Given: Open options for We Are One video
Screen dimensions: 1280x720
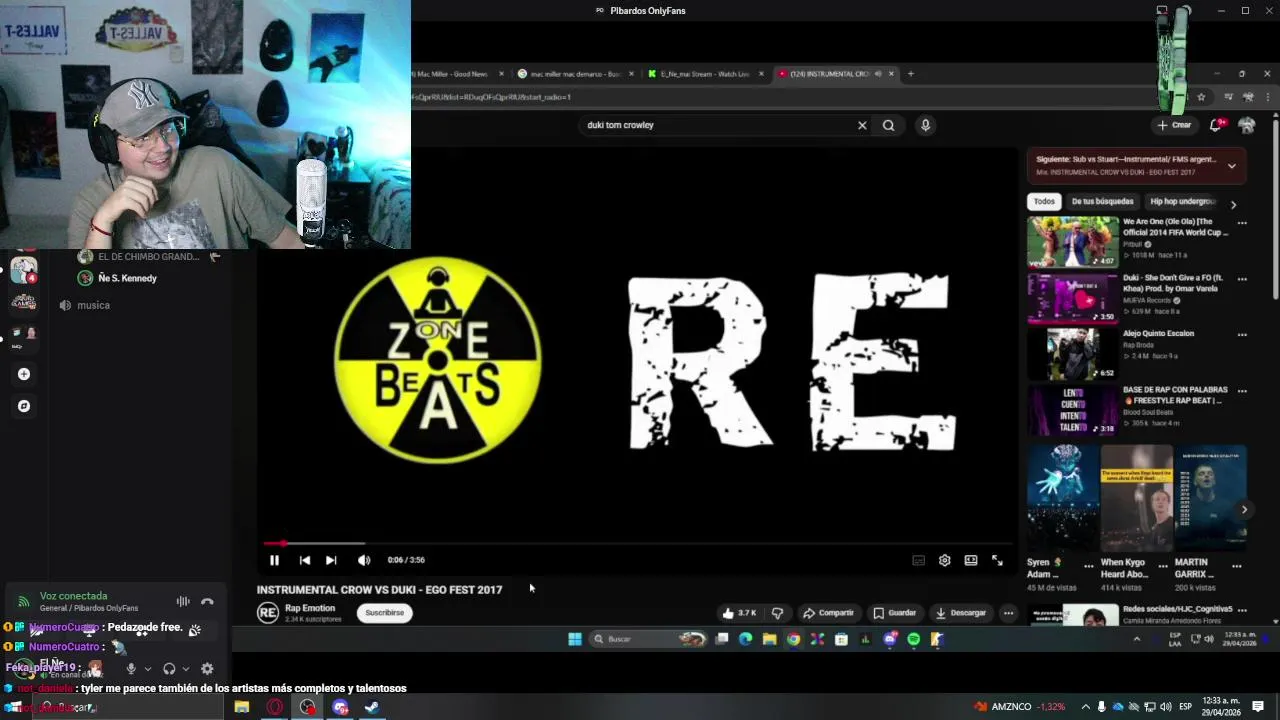Looking at the screenshot, I should 1242,223.
